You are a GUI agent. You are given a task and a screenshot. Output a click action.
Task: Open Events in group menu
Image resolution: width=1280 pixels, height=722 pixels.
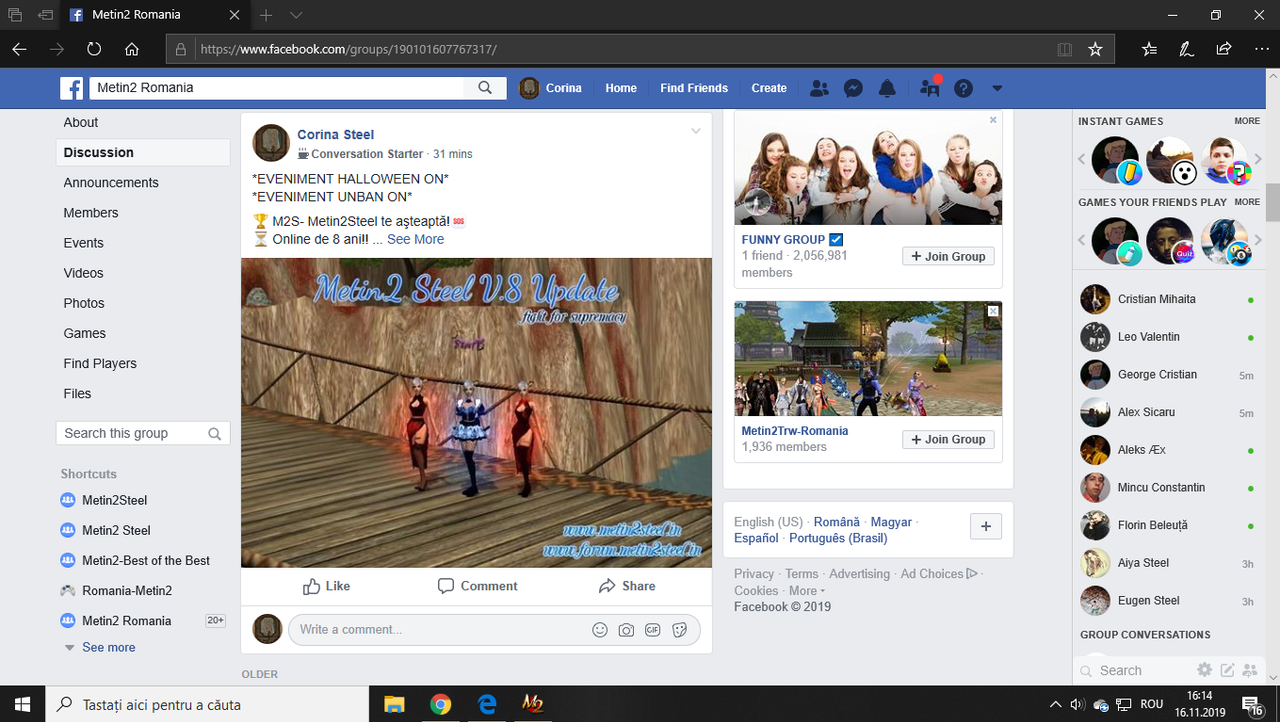83,242
